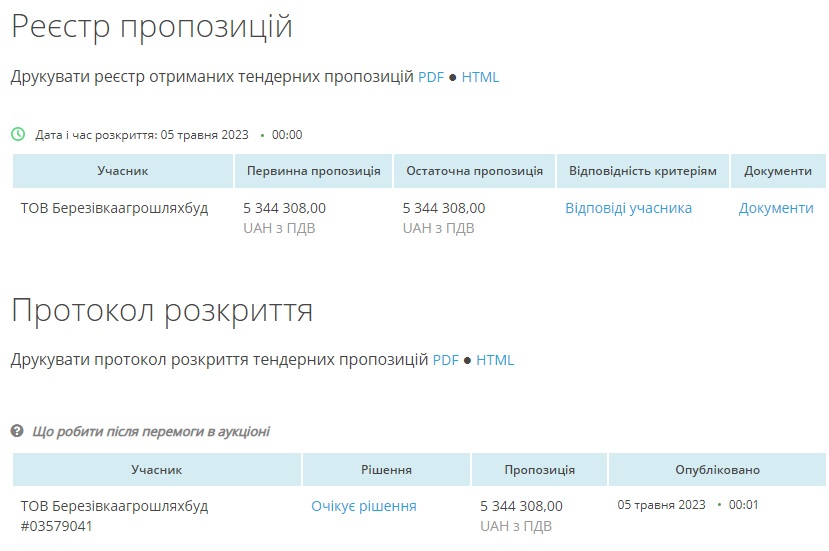Click the green clock icon beside opening date

click(x=18, y=134)
